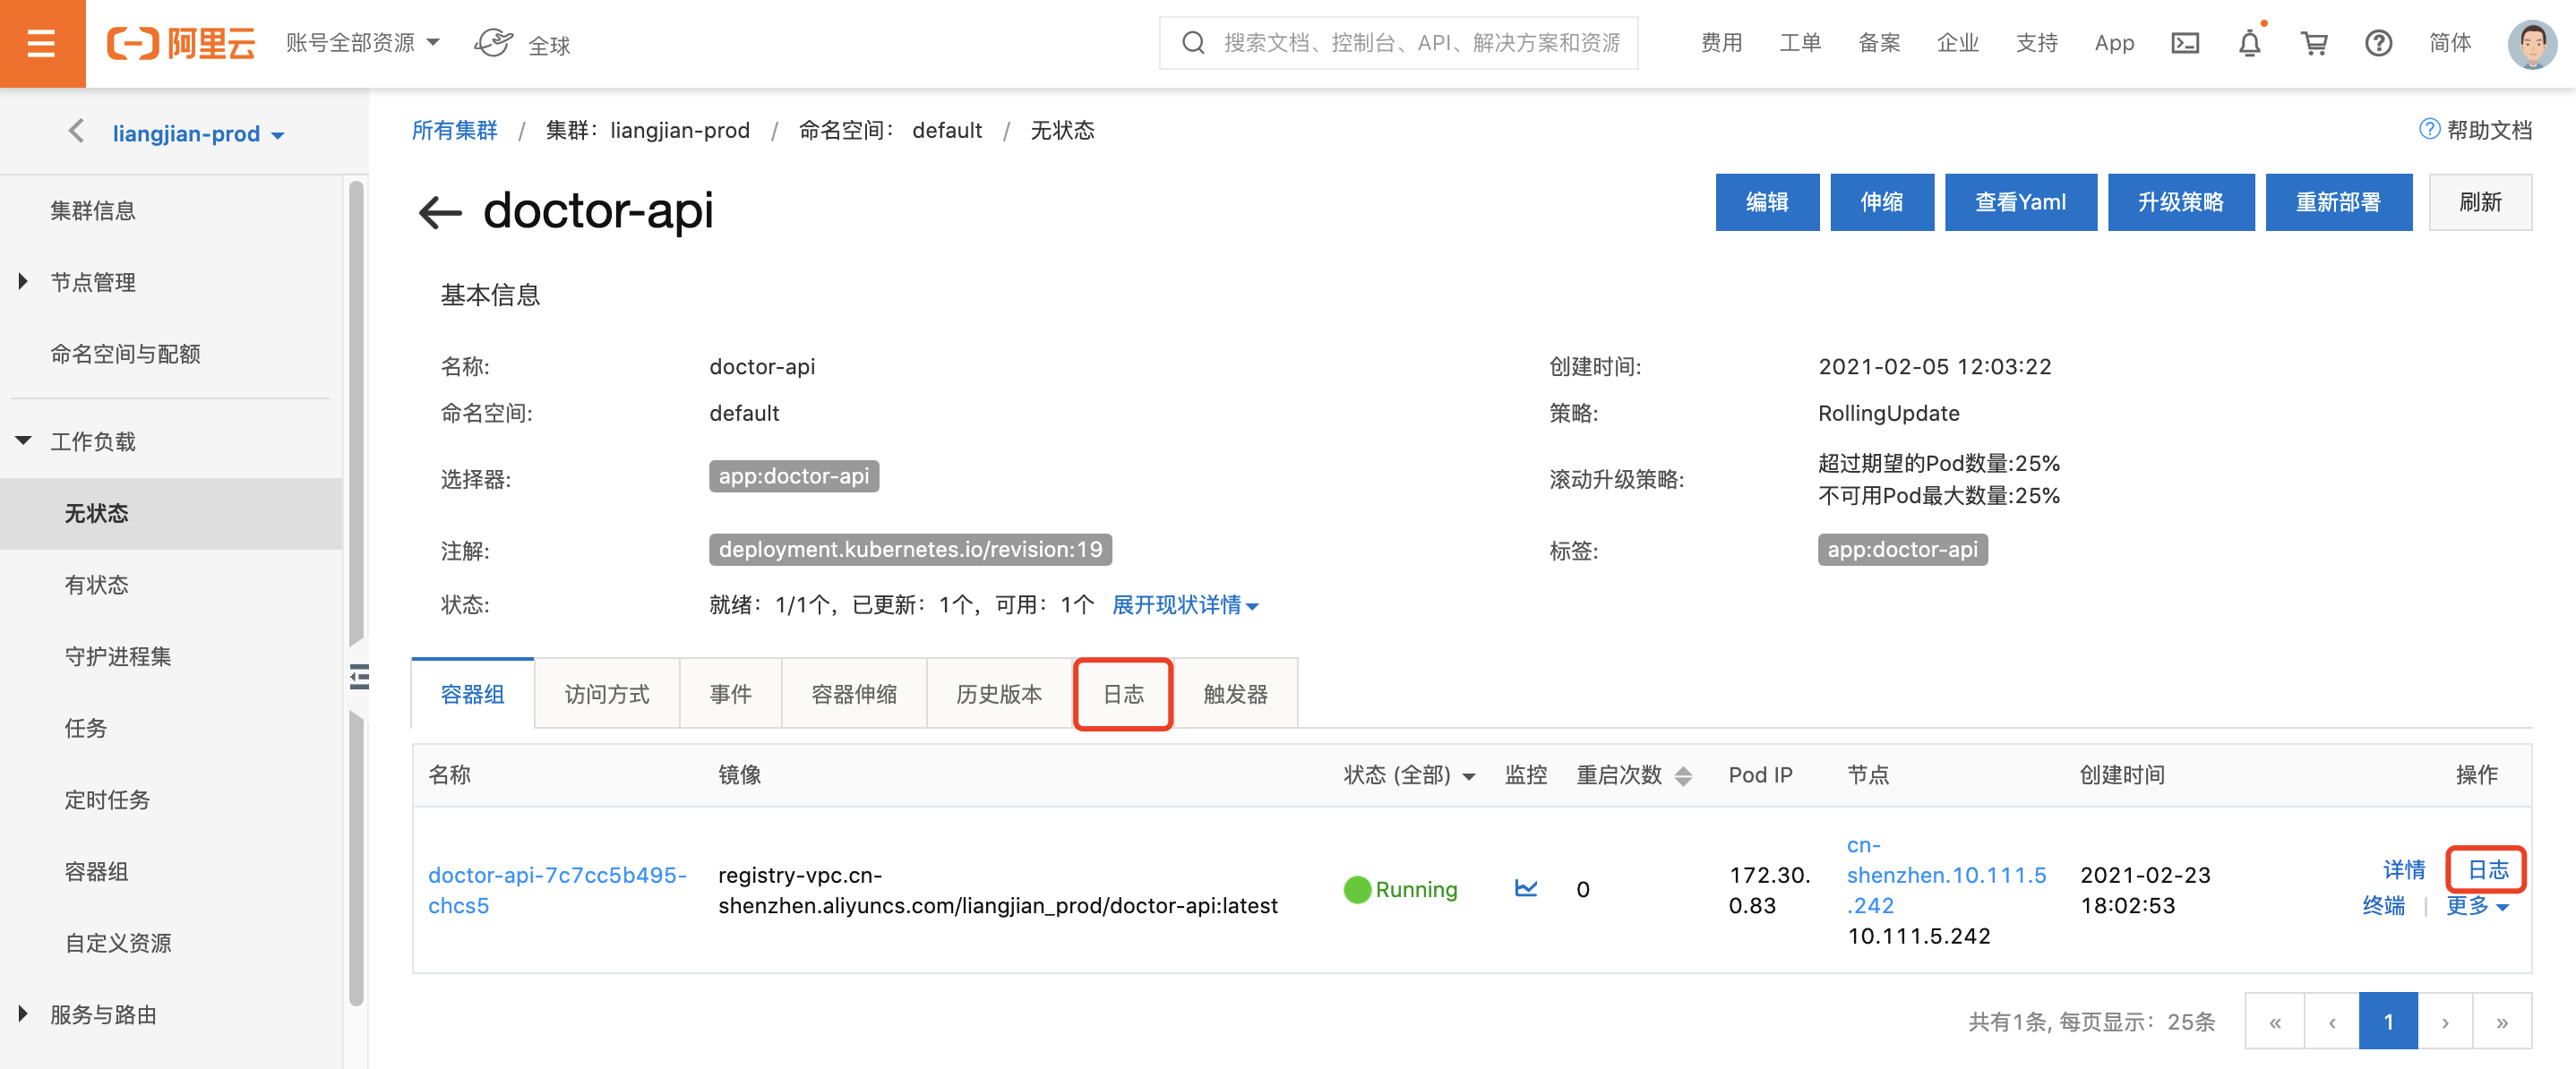Open the notification bell

point(2248,43)
